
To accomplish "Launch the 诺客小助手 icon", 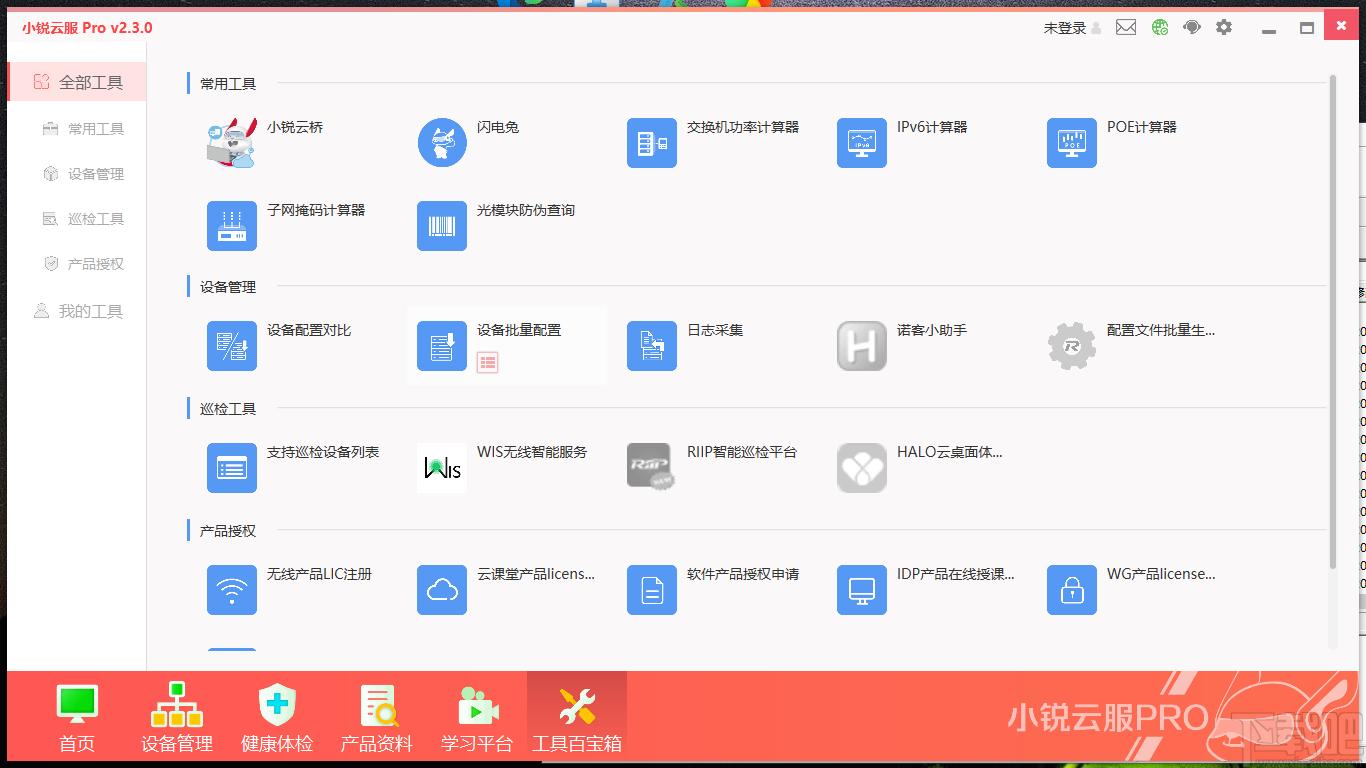I will tap(862, 345).
